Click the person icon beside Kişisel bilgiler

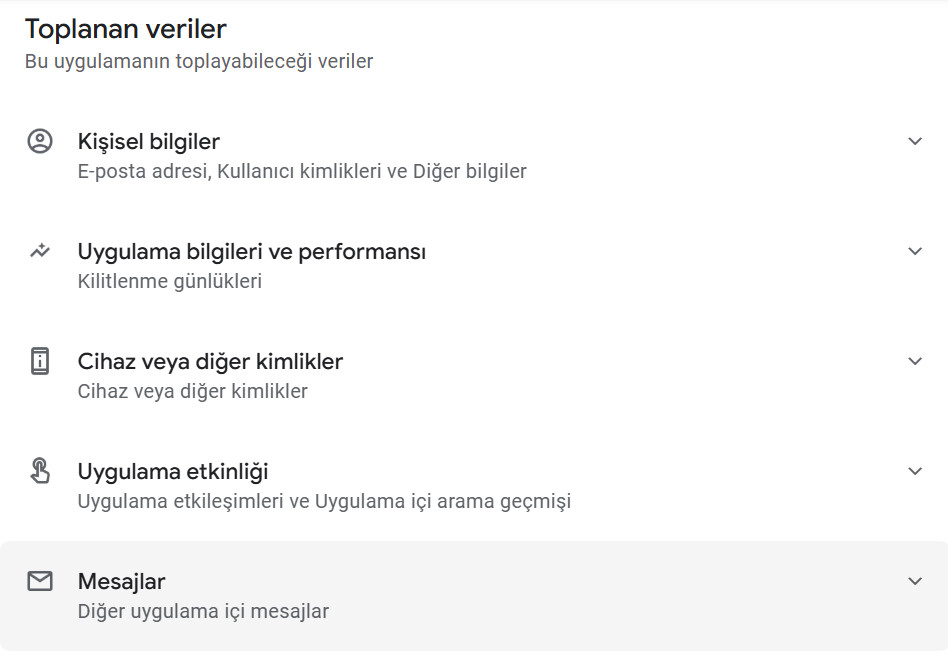tap(40, 141)
